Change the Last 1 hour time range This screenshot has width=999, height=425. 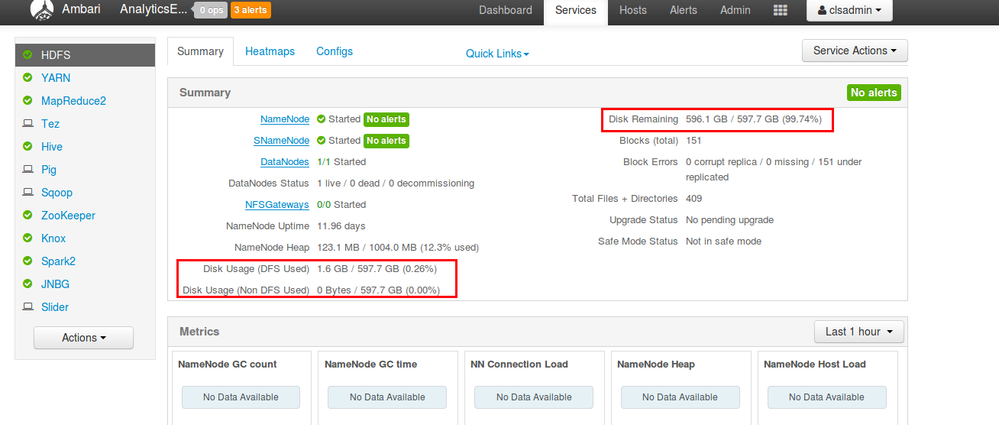[x=859, y=331]
